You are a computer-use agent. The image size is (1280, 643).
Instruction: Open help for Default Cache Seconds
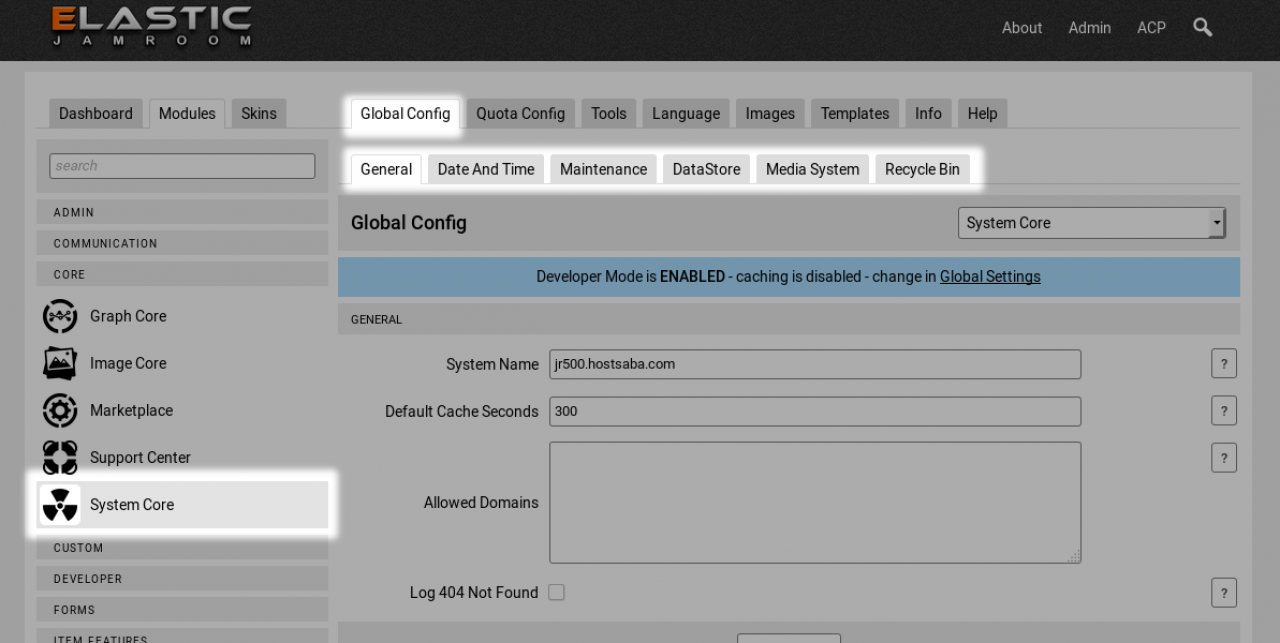pos(1223,411)
